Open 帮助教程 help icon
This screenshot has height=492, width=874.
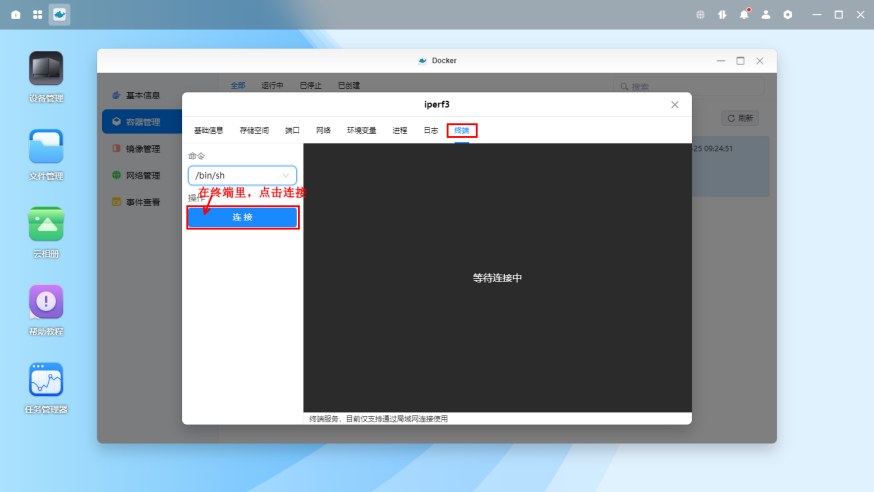click(46, 302)
